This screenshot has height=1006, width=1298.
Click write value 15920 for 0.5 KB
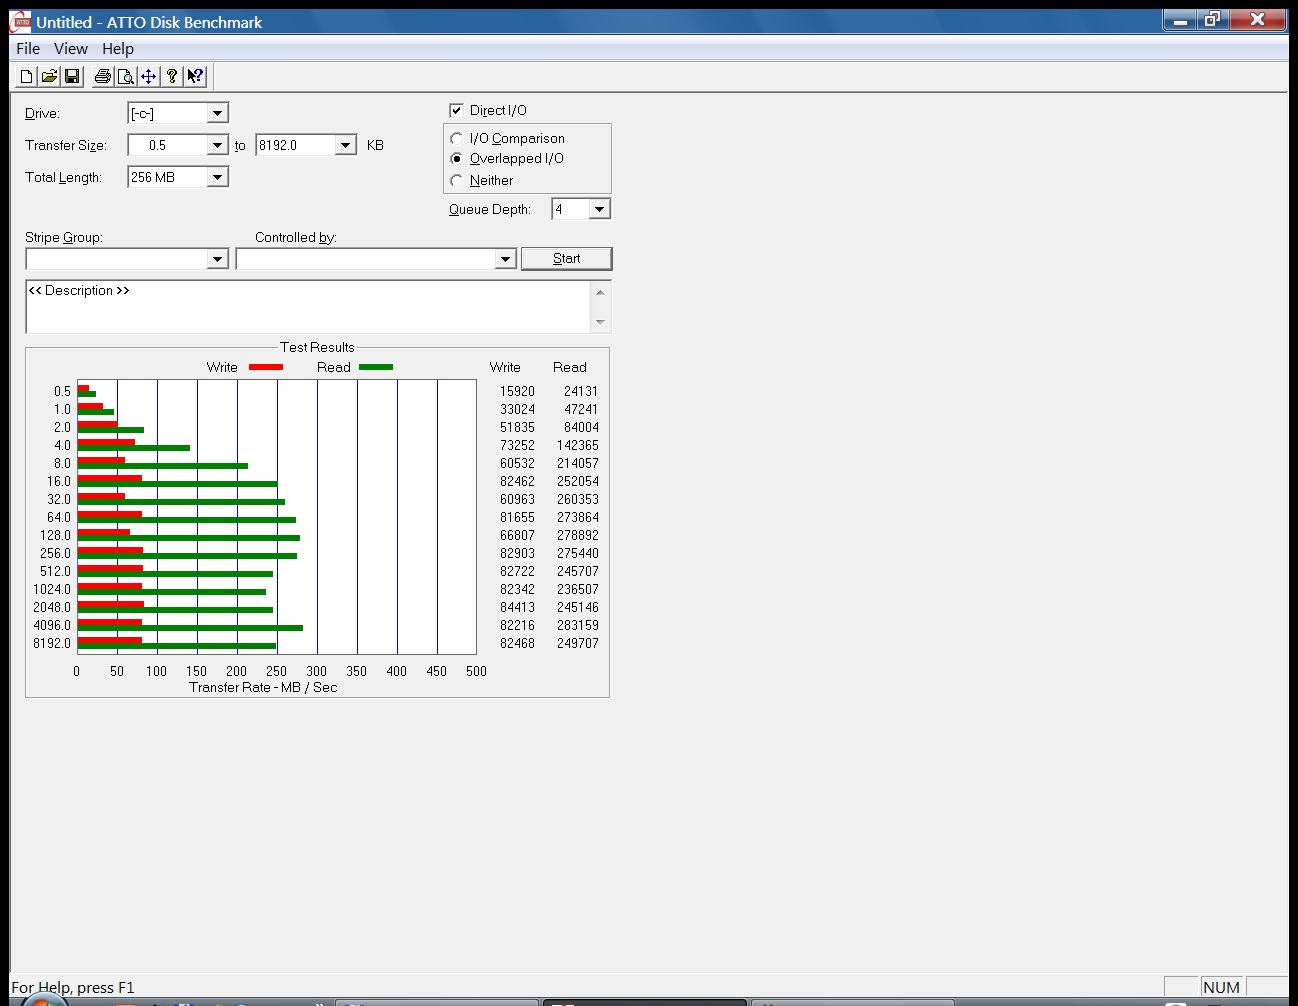pos(517,391)
